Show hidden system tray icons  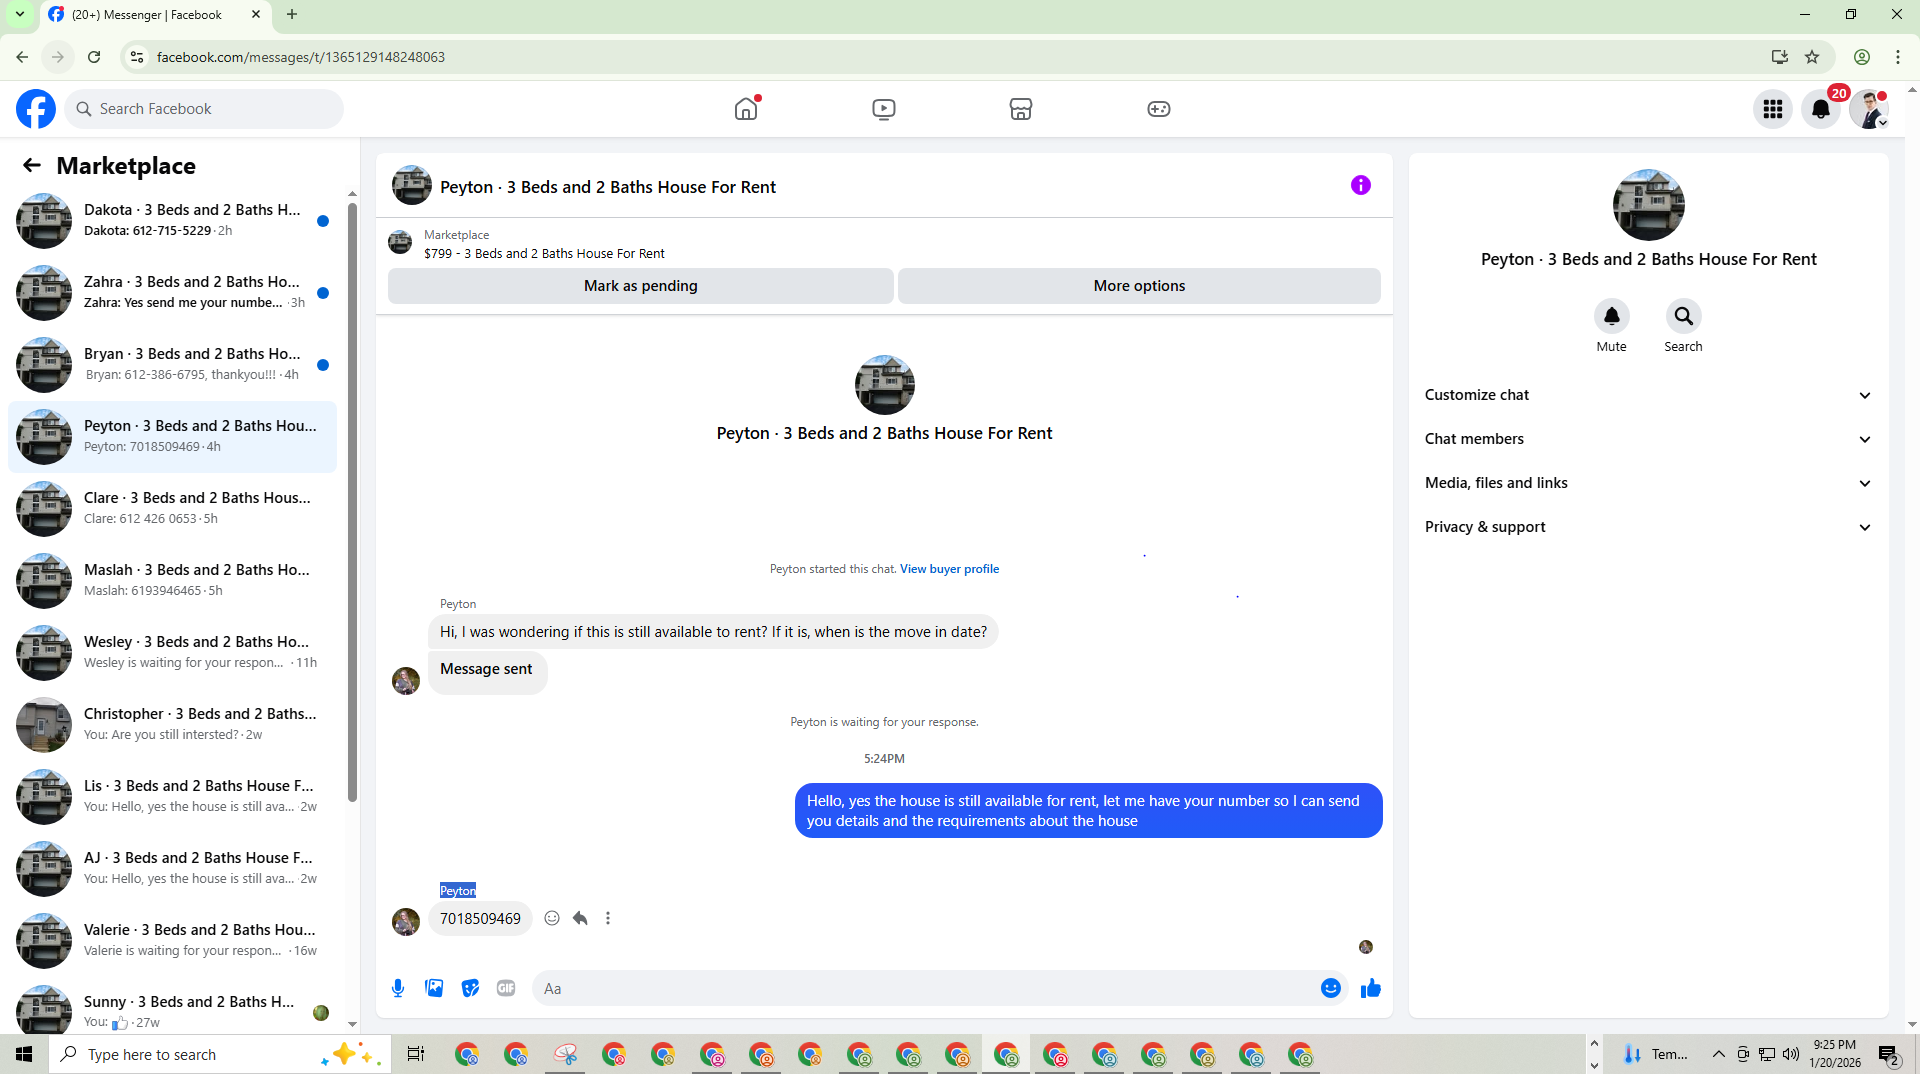pyautogui.click(x=1718, y=1054)
